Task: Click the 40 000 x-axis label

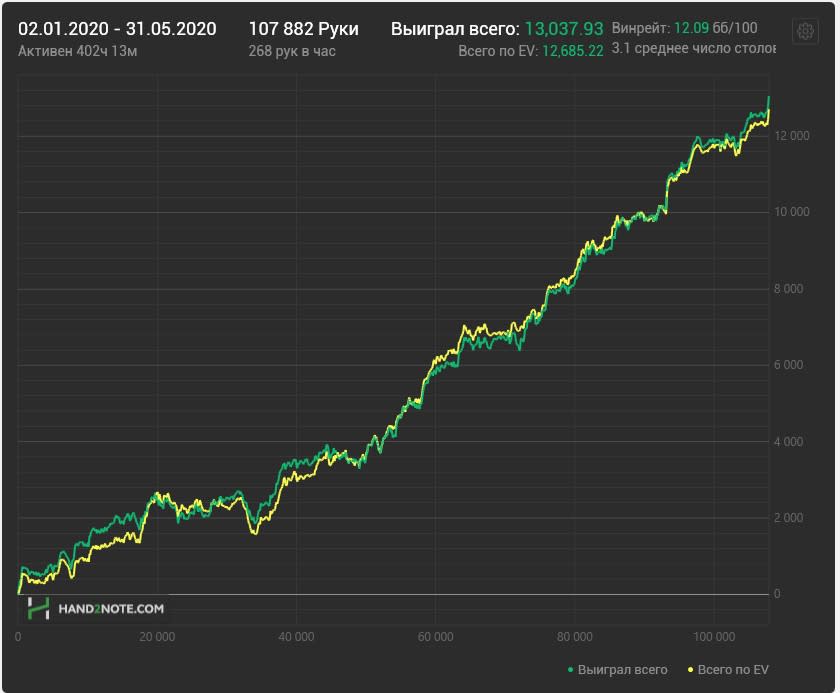Action: [296, 637]
